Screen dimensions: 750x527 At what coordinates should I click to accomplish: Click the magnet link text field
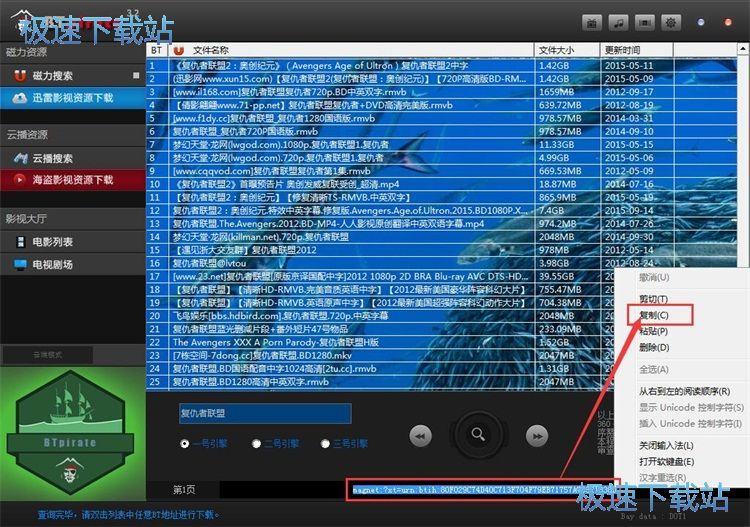pyautogui.click(x=481, y=490)
